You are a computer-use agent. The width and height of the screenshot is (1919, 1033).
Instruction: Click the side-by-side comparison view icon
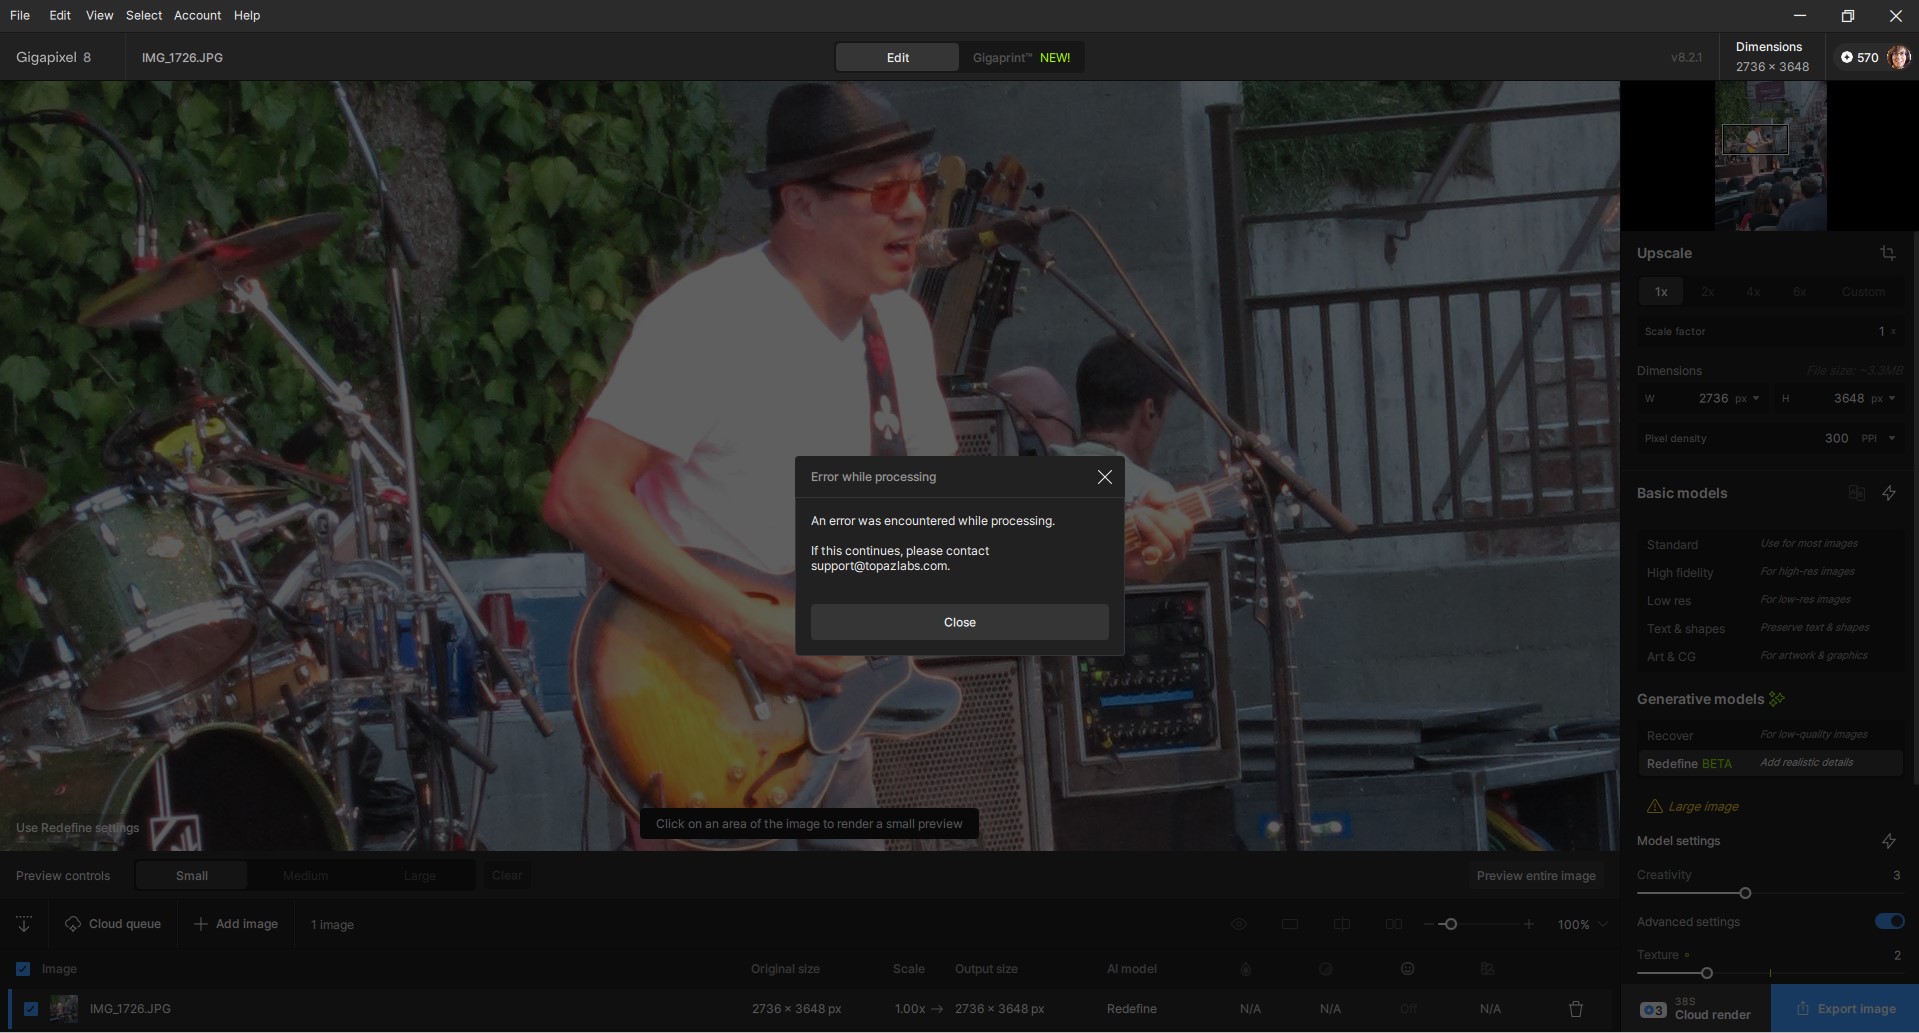[1393, 924]
